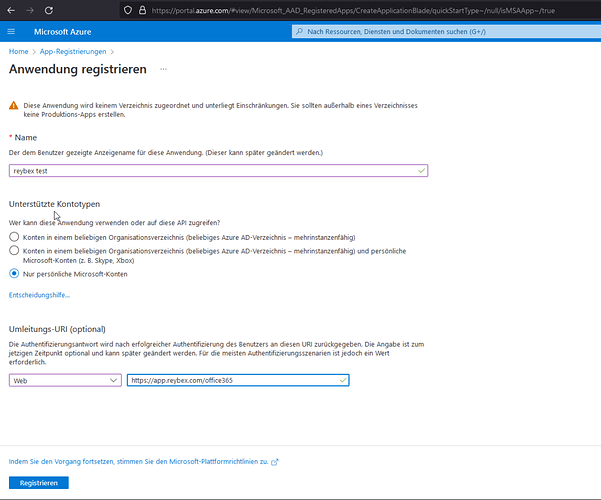Go to Home in the breadcrumb
The width and height of the screenshot is (601, 500).
click(18, 51)
